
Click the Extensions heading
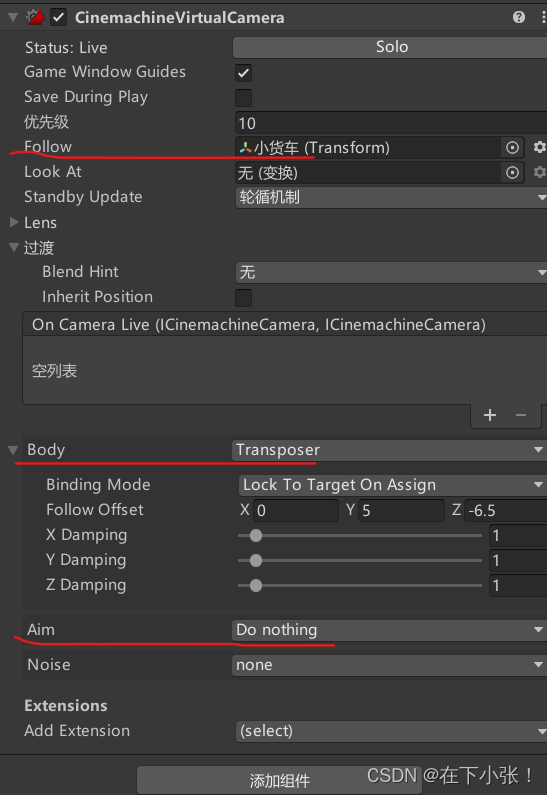pos(66,706)
